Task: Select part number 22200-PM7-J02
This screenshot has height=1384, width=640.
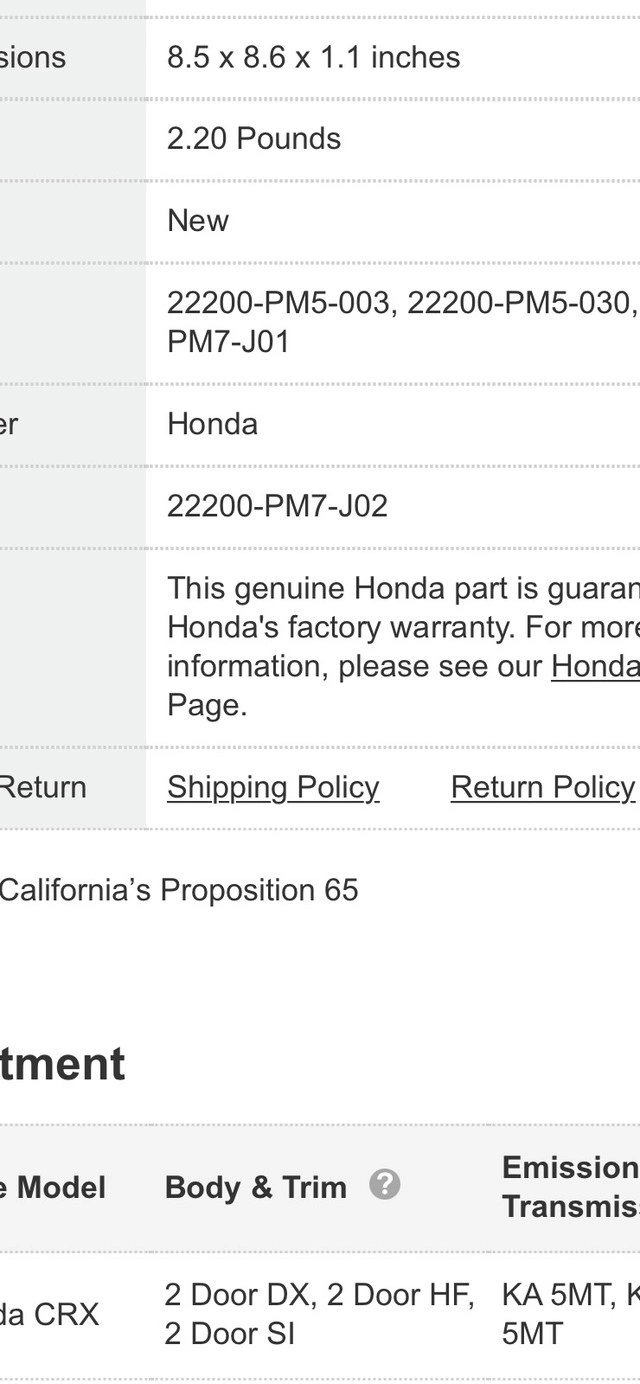Action: pos(277,506)
